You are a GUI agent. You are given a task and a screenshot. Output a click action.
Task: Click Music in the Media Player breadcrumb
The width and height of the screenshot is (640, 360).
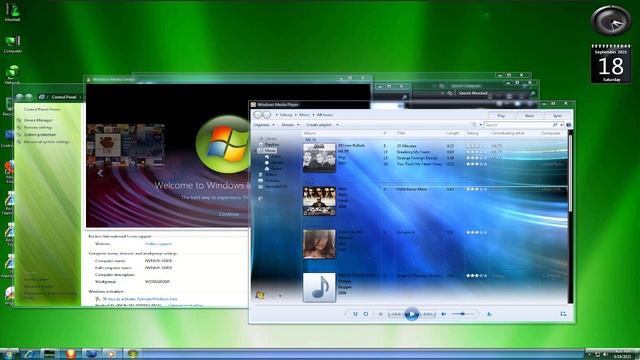click(304, 115)
